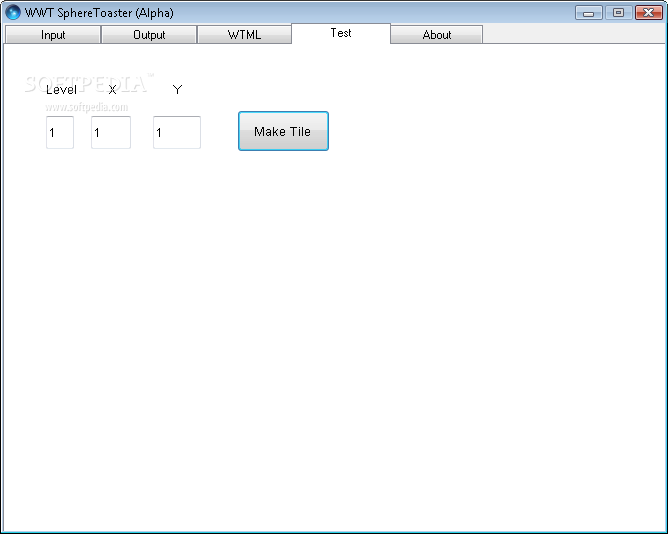Maximize the WWT SphereToaster window
This screenshot has width=668, height=534.
618,13
